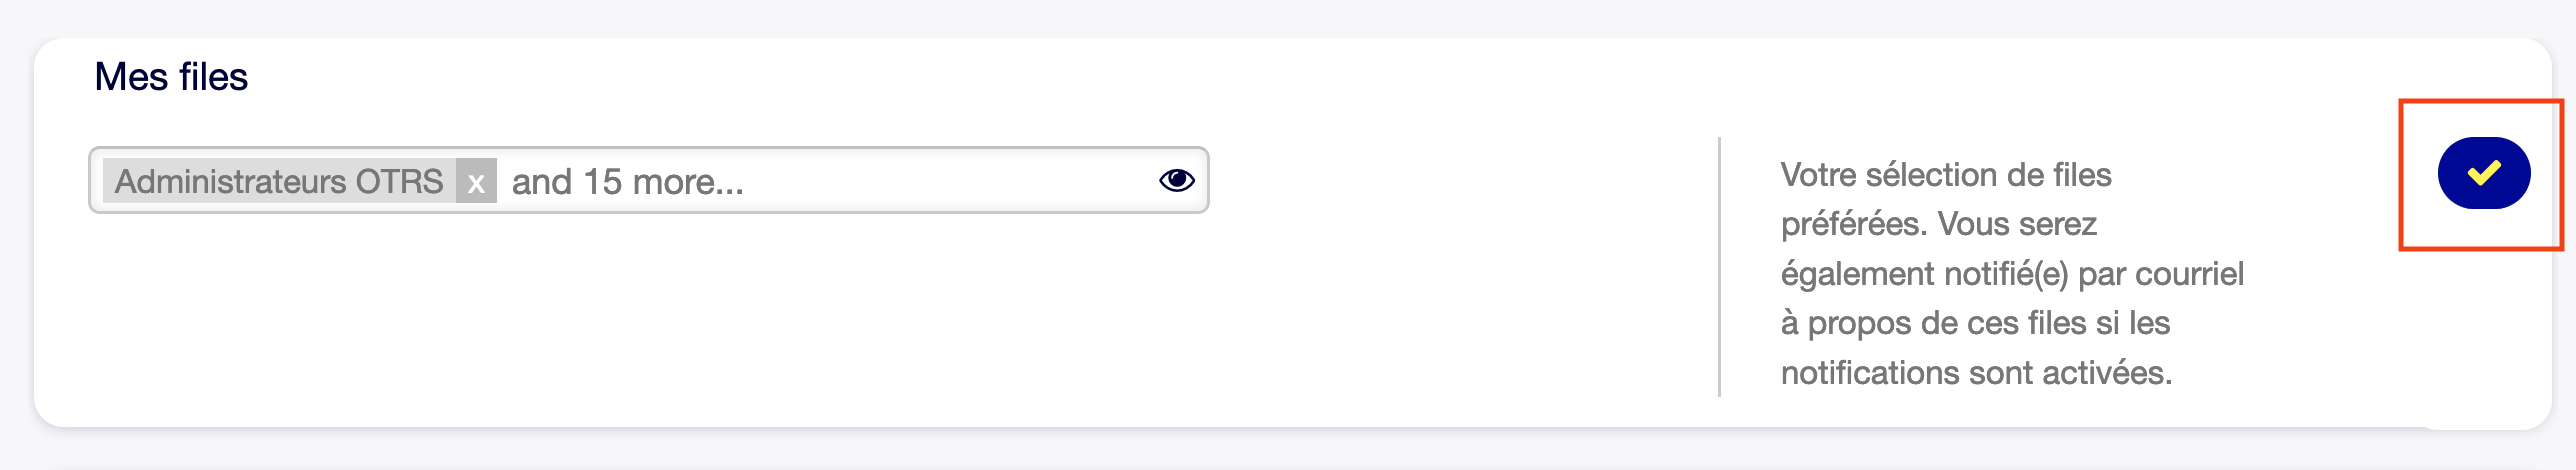Deselect Administrateurs OTRS using its x button

[x=476, y=182]
